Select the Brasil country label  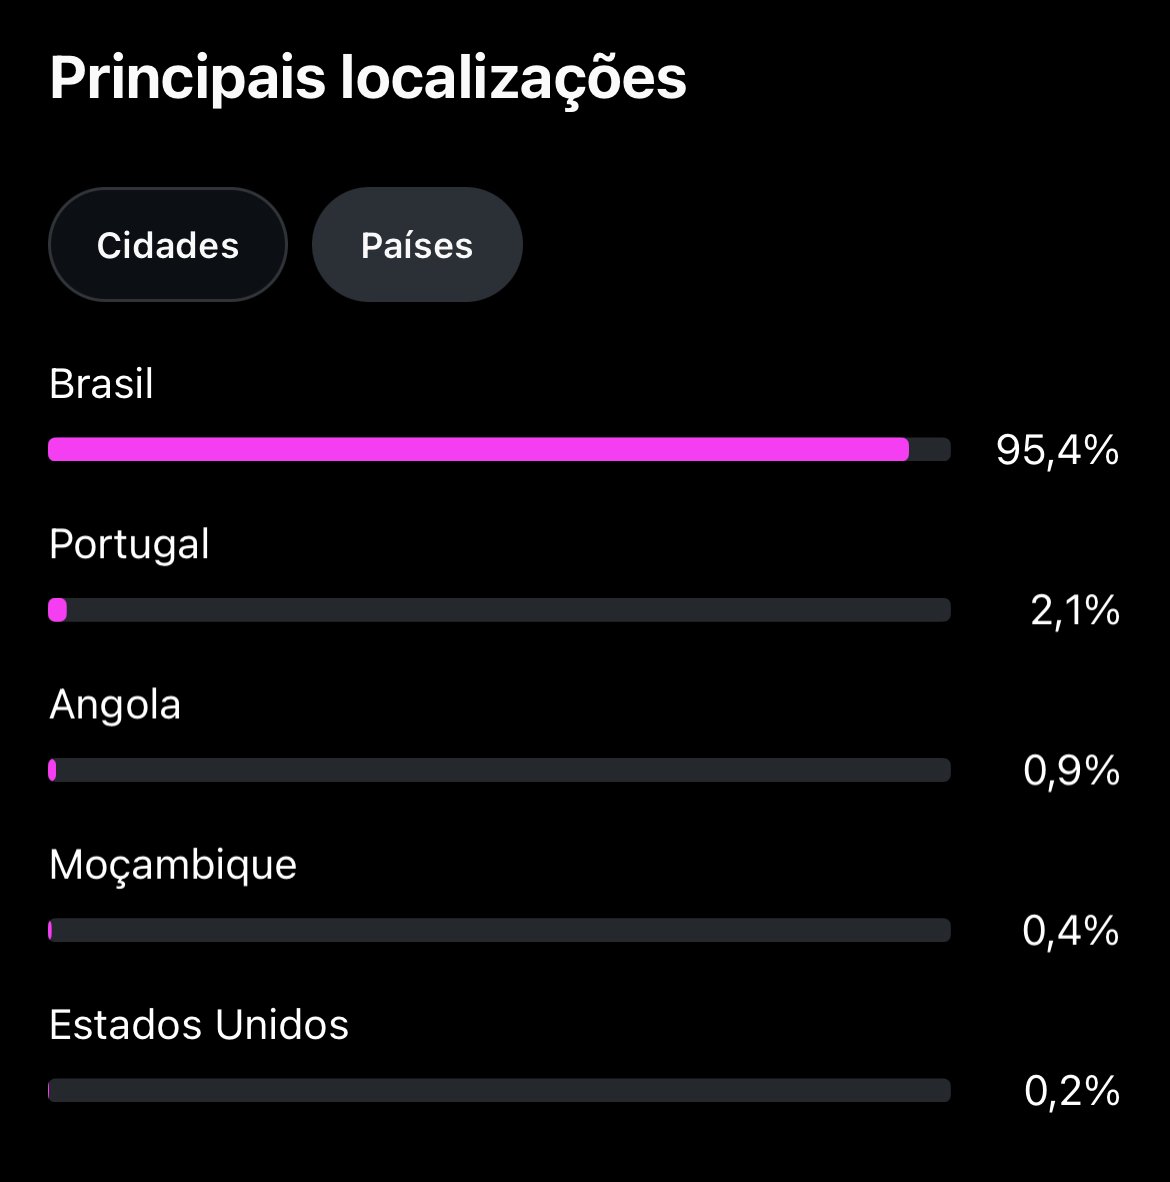101,384
